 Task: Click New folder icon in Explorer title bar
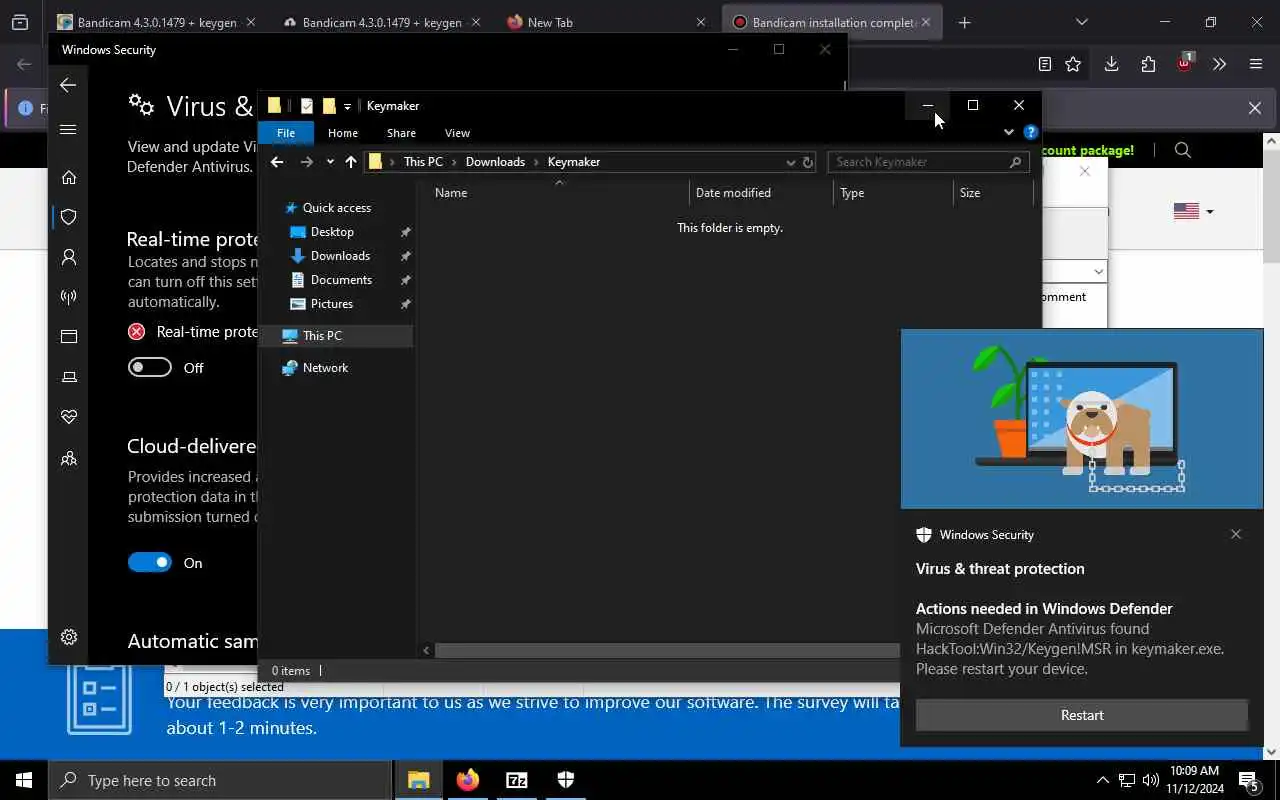(x=329, y=106)
